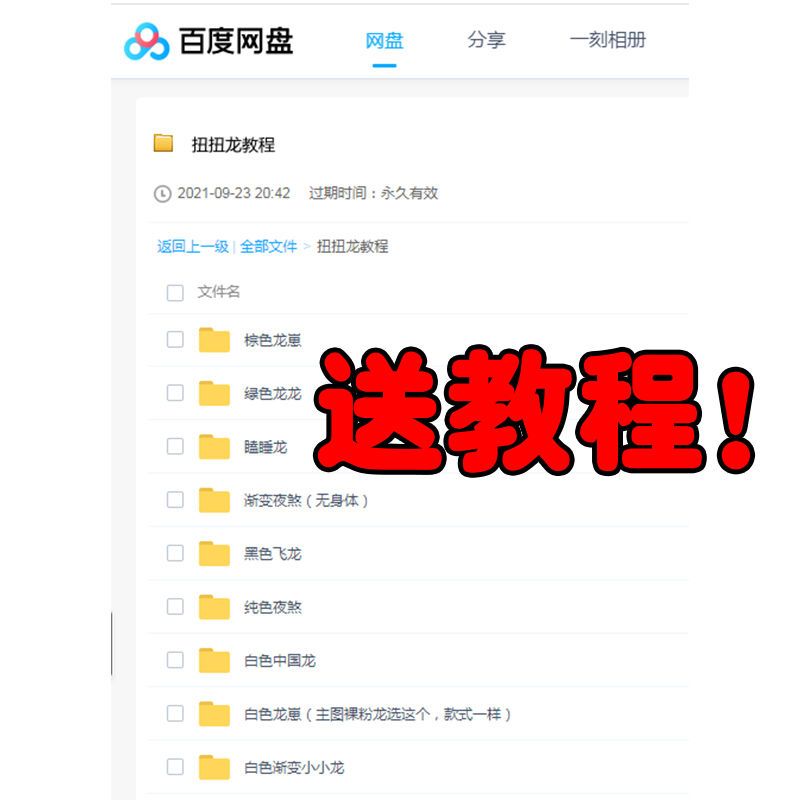Switch to the 网盘 tab
The width and height of the screenshot is (800, 800).
(384, 41)
